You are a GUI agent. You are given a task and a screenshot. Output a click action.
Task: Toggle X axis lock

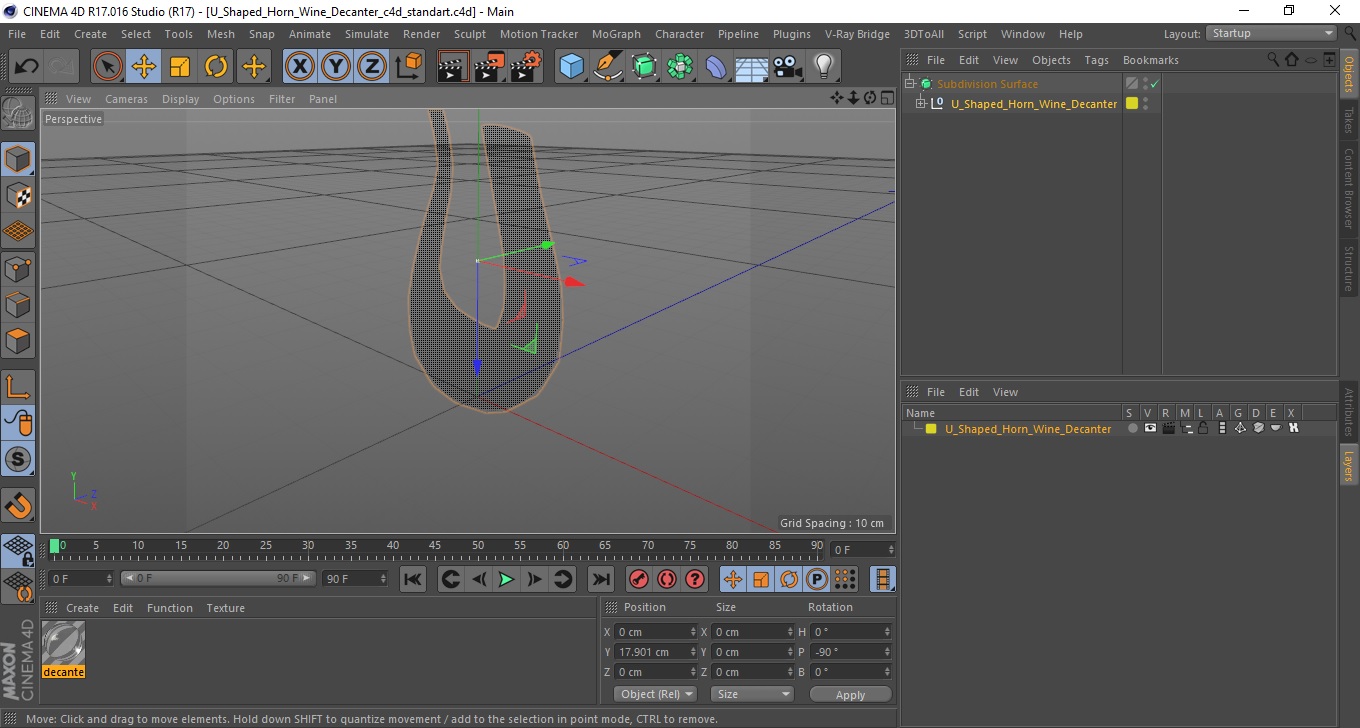(x=300, y=67)
